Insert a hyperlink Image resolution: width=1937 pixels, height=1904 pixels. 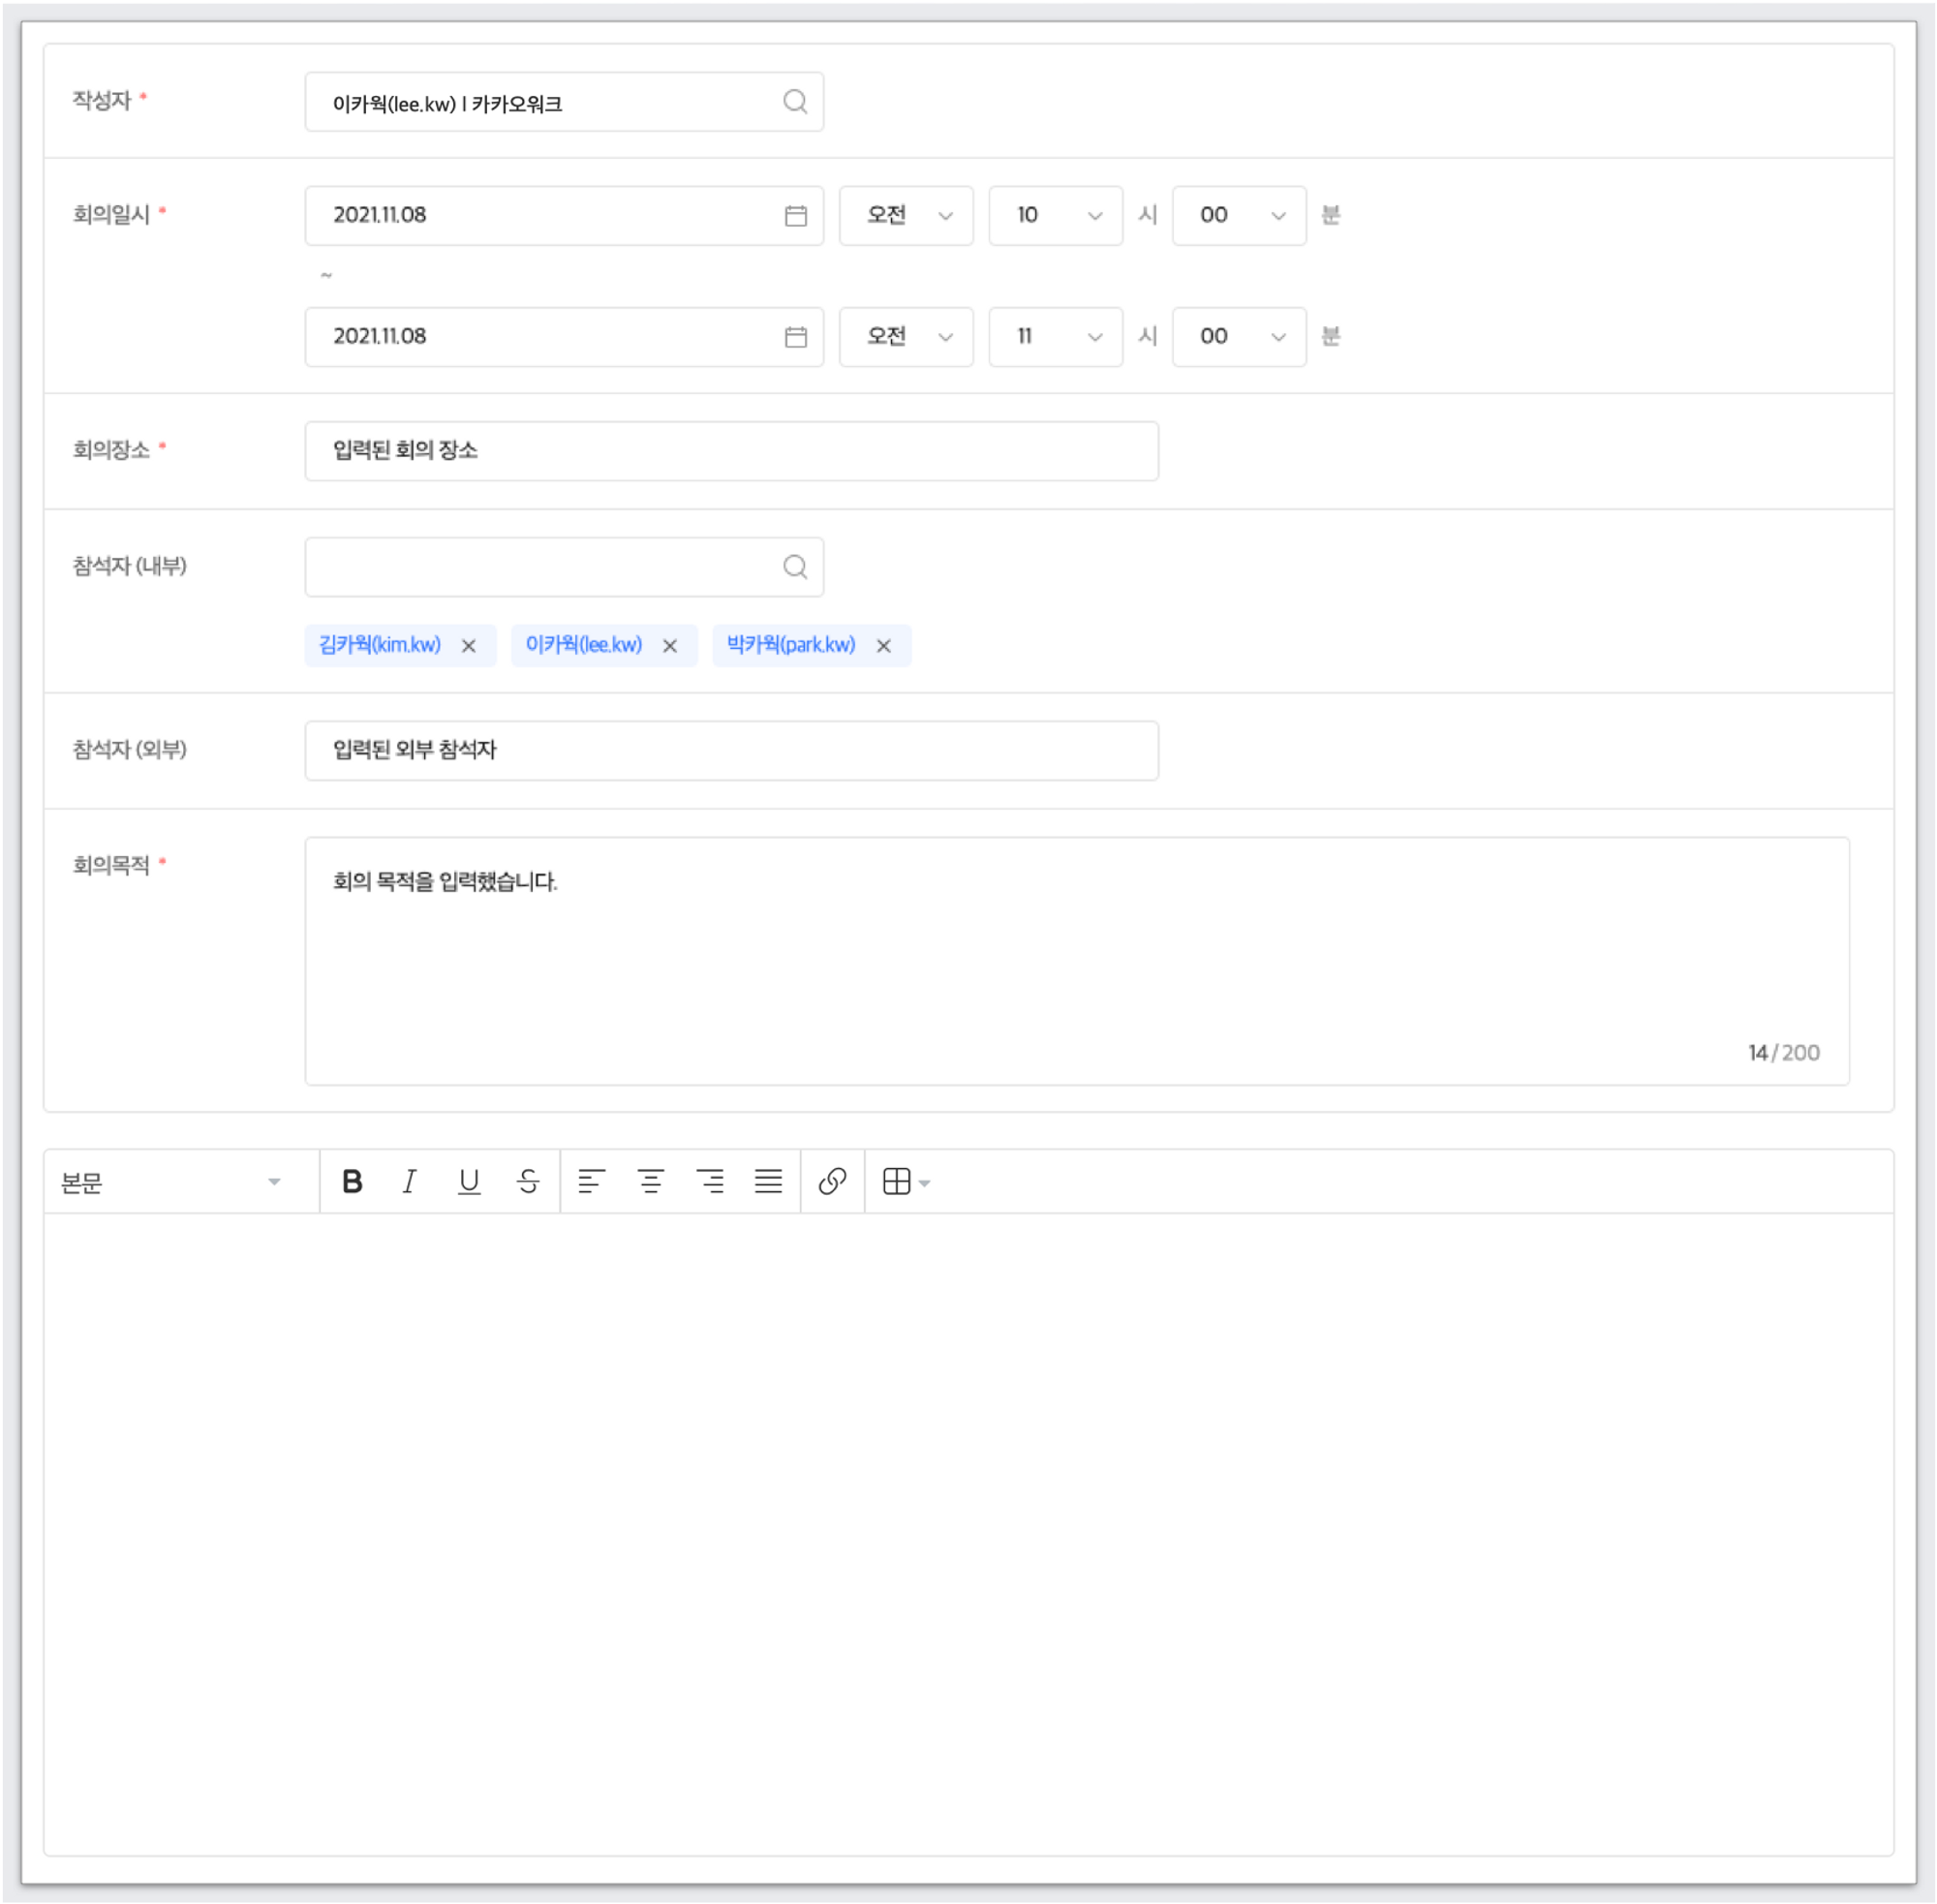832,1182
